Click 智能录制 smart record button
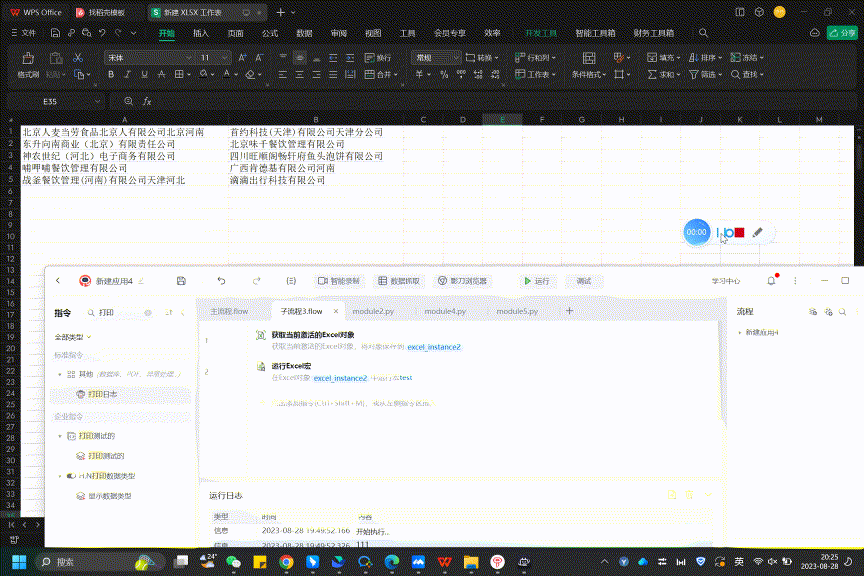This screenshot has width=864, height=576. point(339,281)
